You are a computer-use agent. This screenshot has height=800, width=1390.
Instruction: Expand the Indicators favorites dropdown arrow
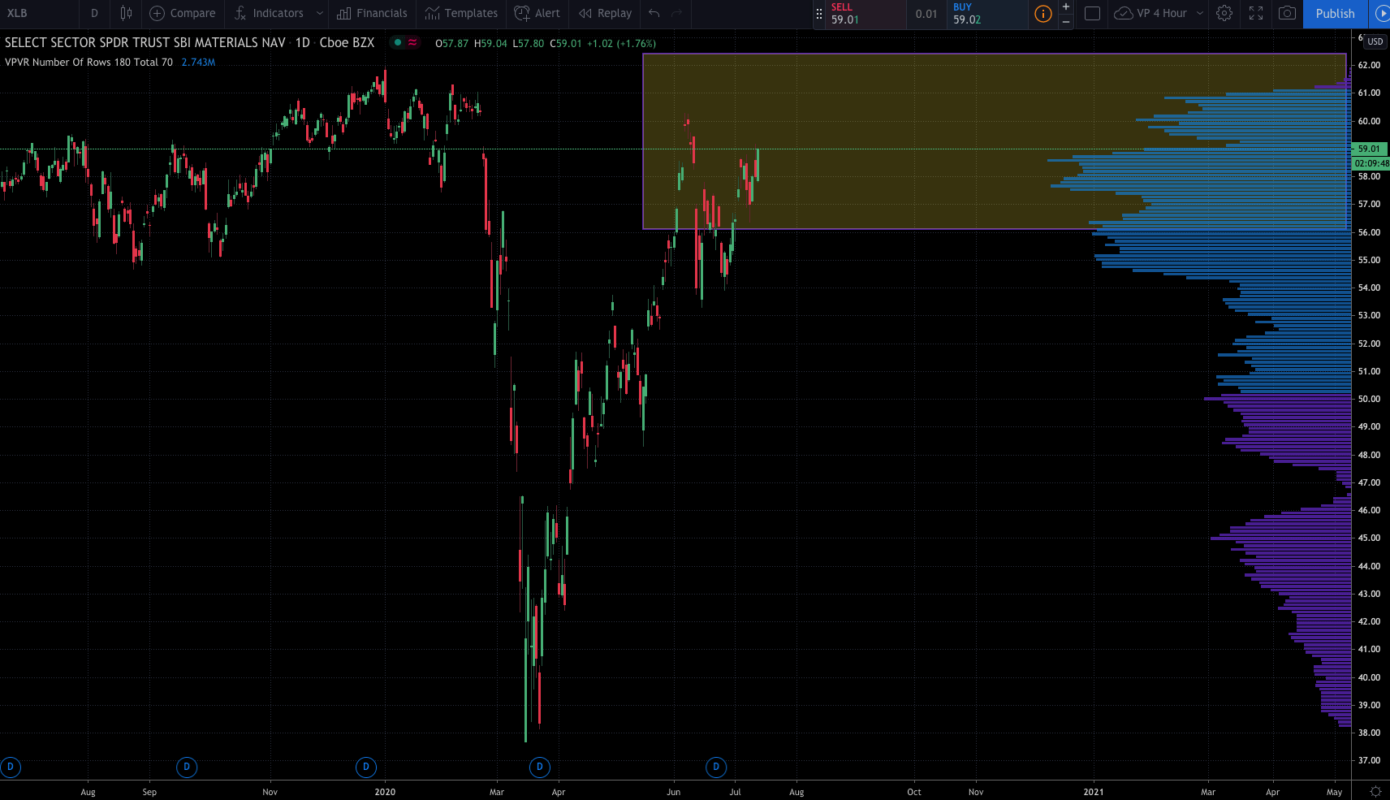point(319,13)
